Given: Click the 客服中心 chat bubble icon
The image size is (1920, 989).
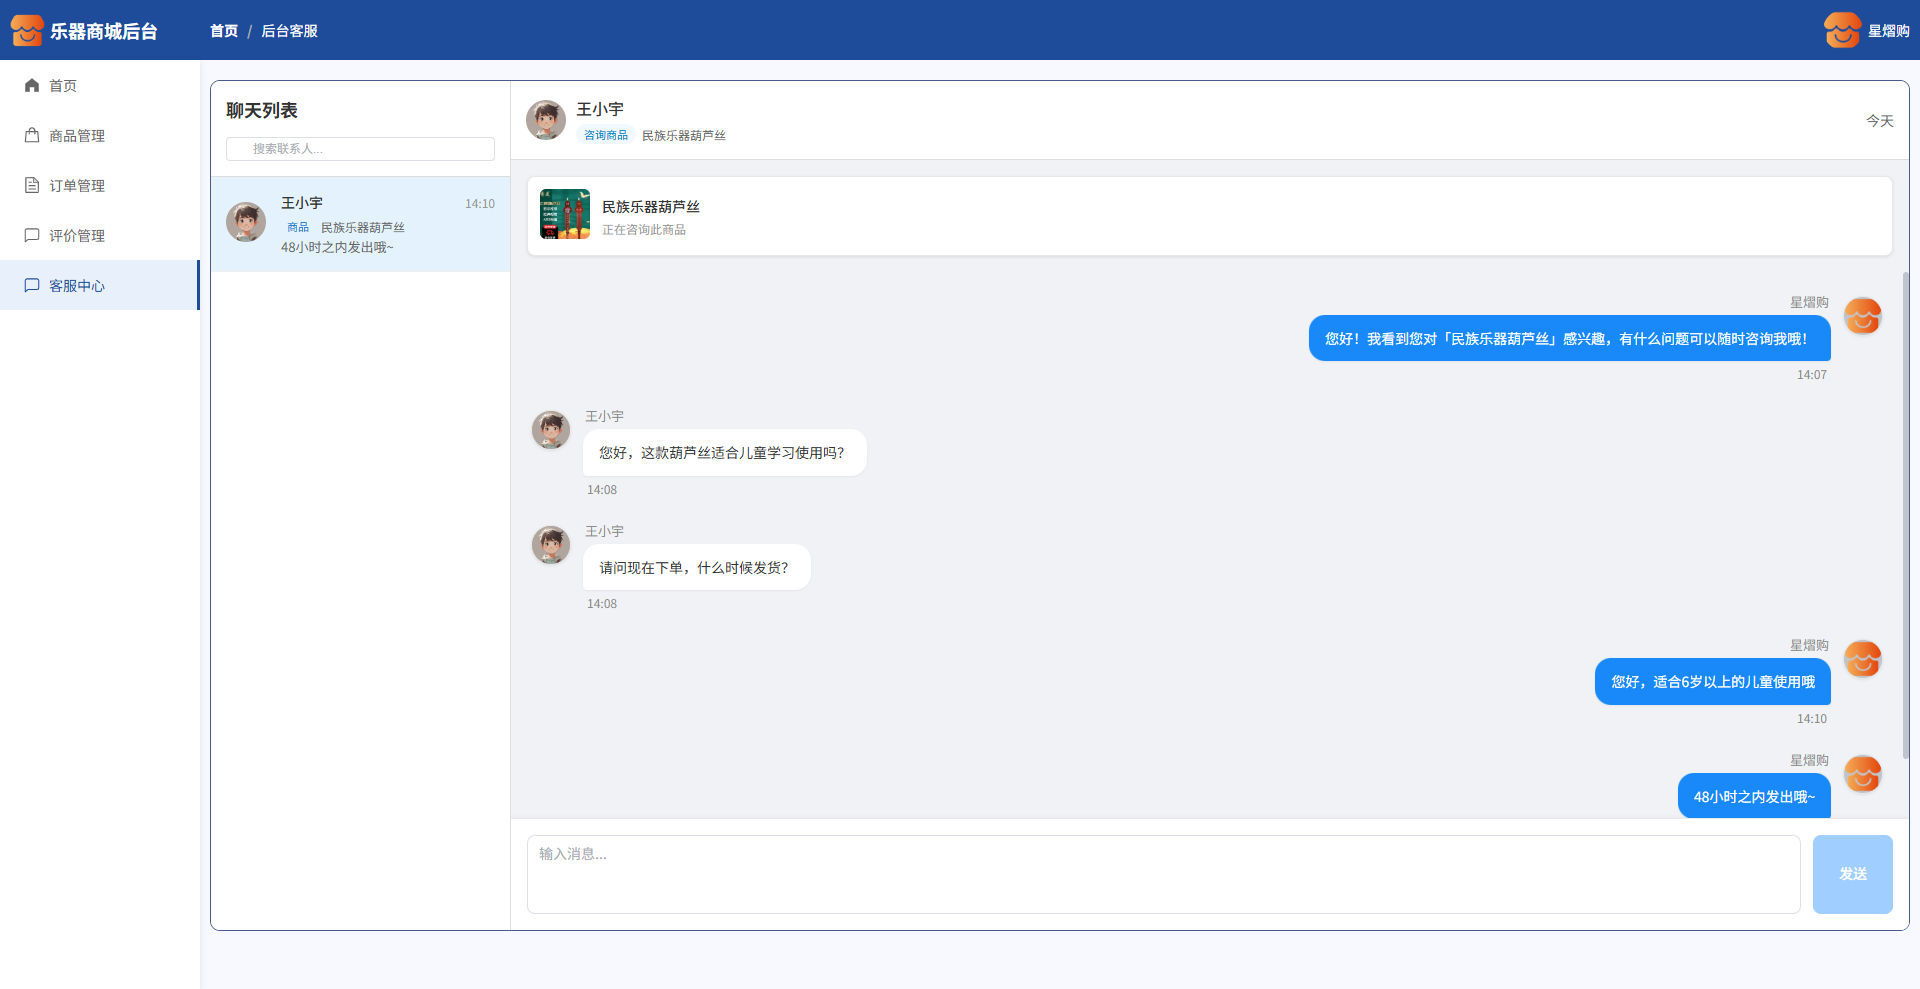Looking at the screenshot, I should [32, 286].
